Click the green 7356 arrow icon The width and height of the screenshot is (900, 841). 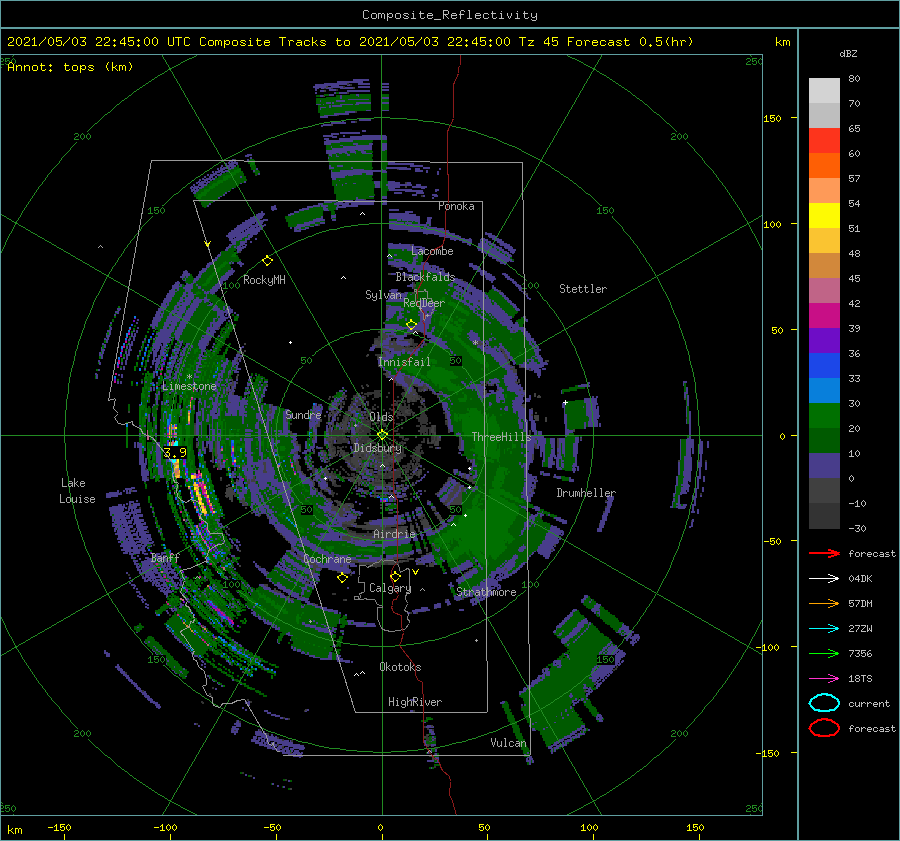point(824,653)
